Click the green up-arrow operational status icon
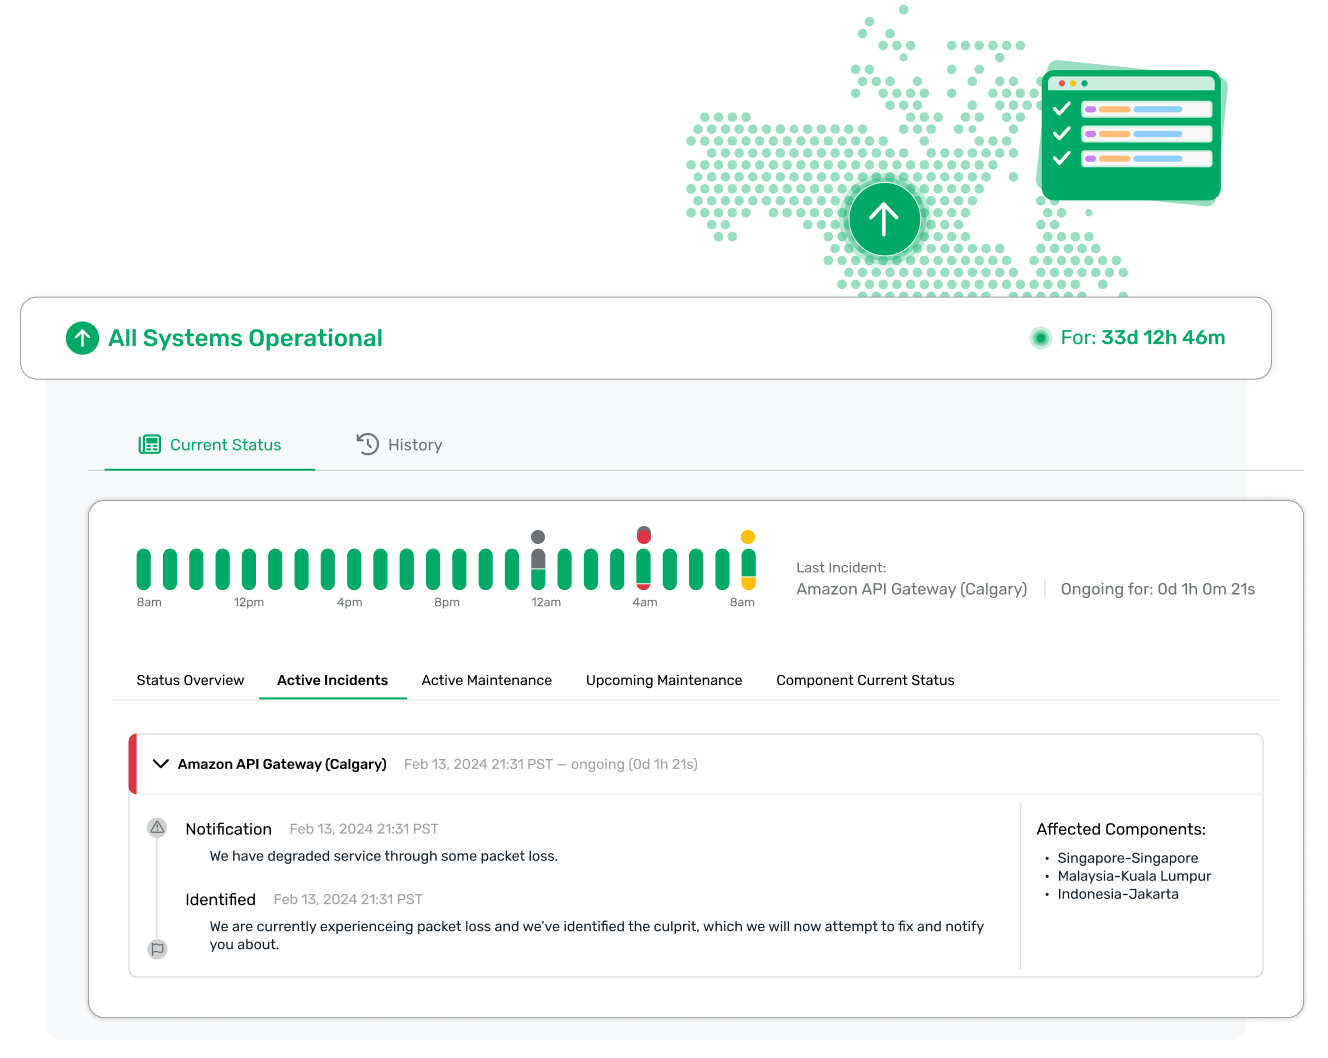The image size is (1328, 1058). click(x=82, y=338)
